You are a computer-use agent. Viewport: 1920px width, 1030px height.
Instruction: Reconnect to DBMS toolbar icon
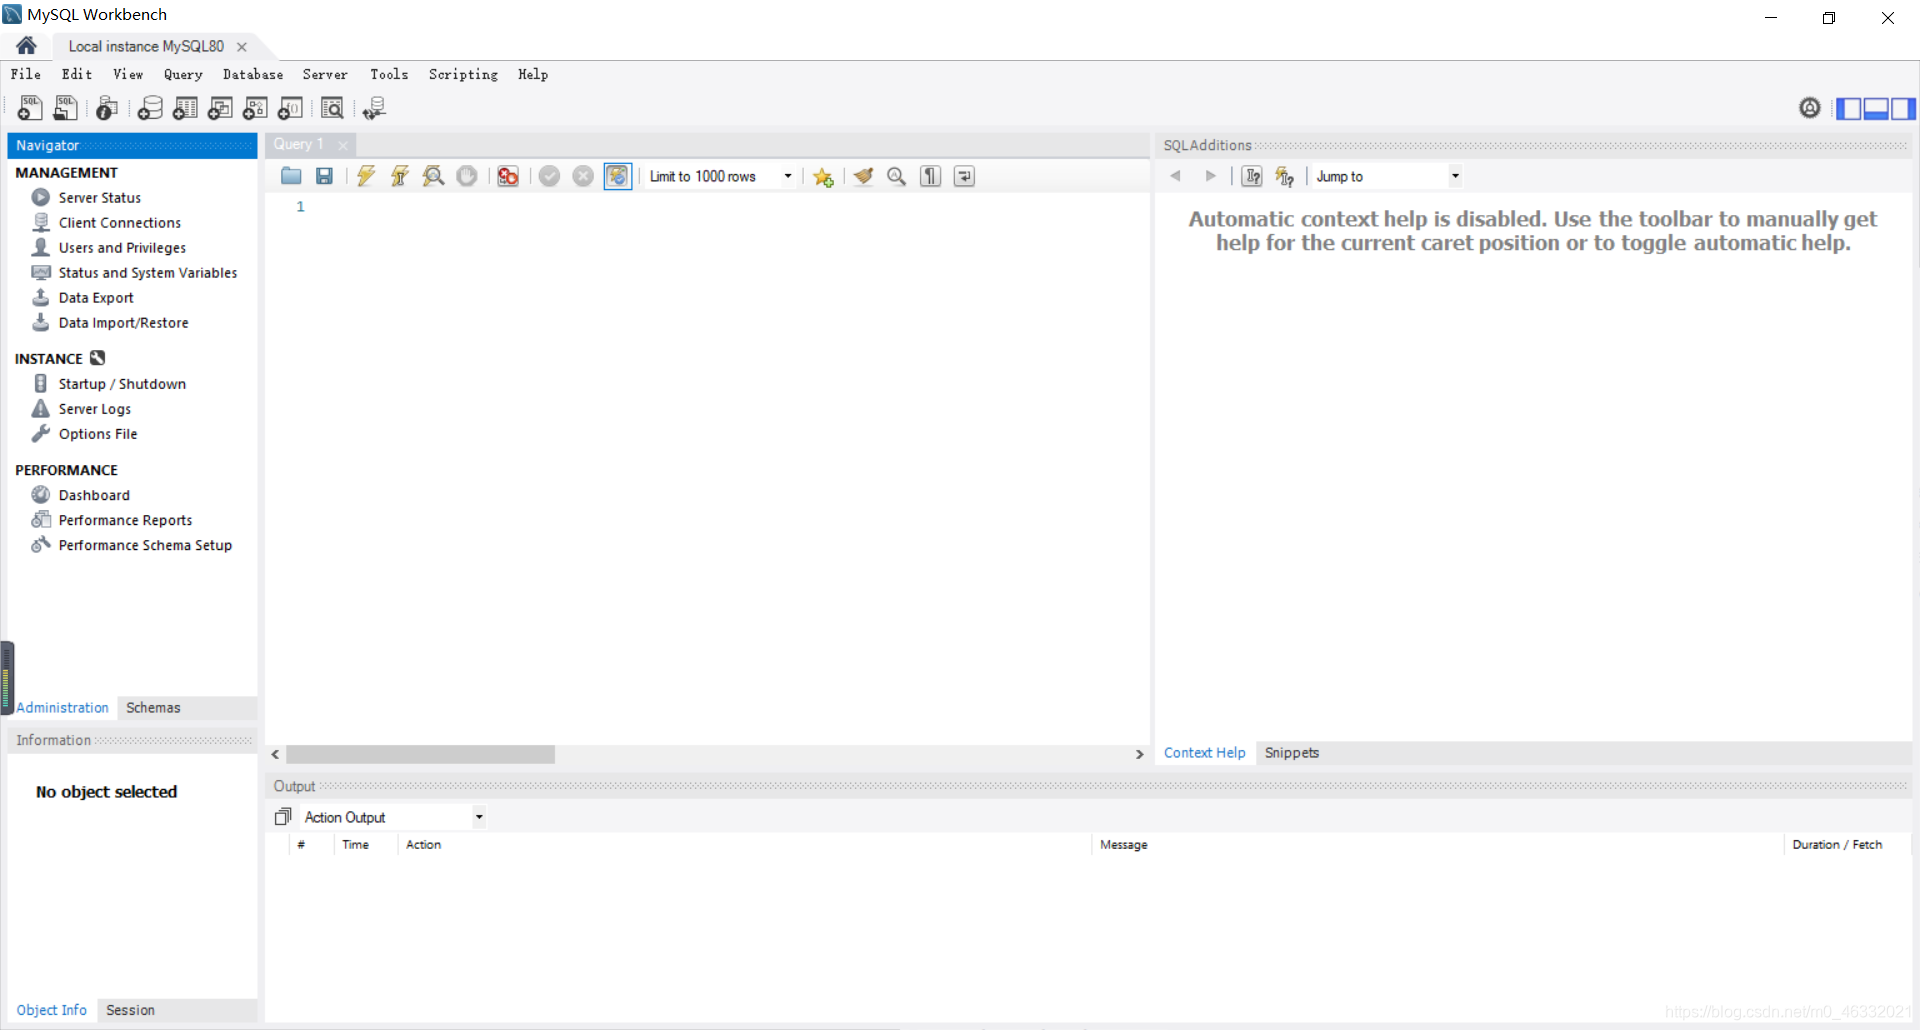click(374, 108)
